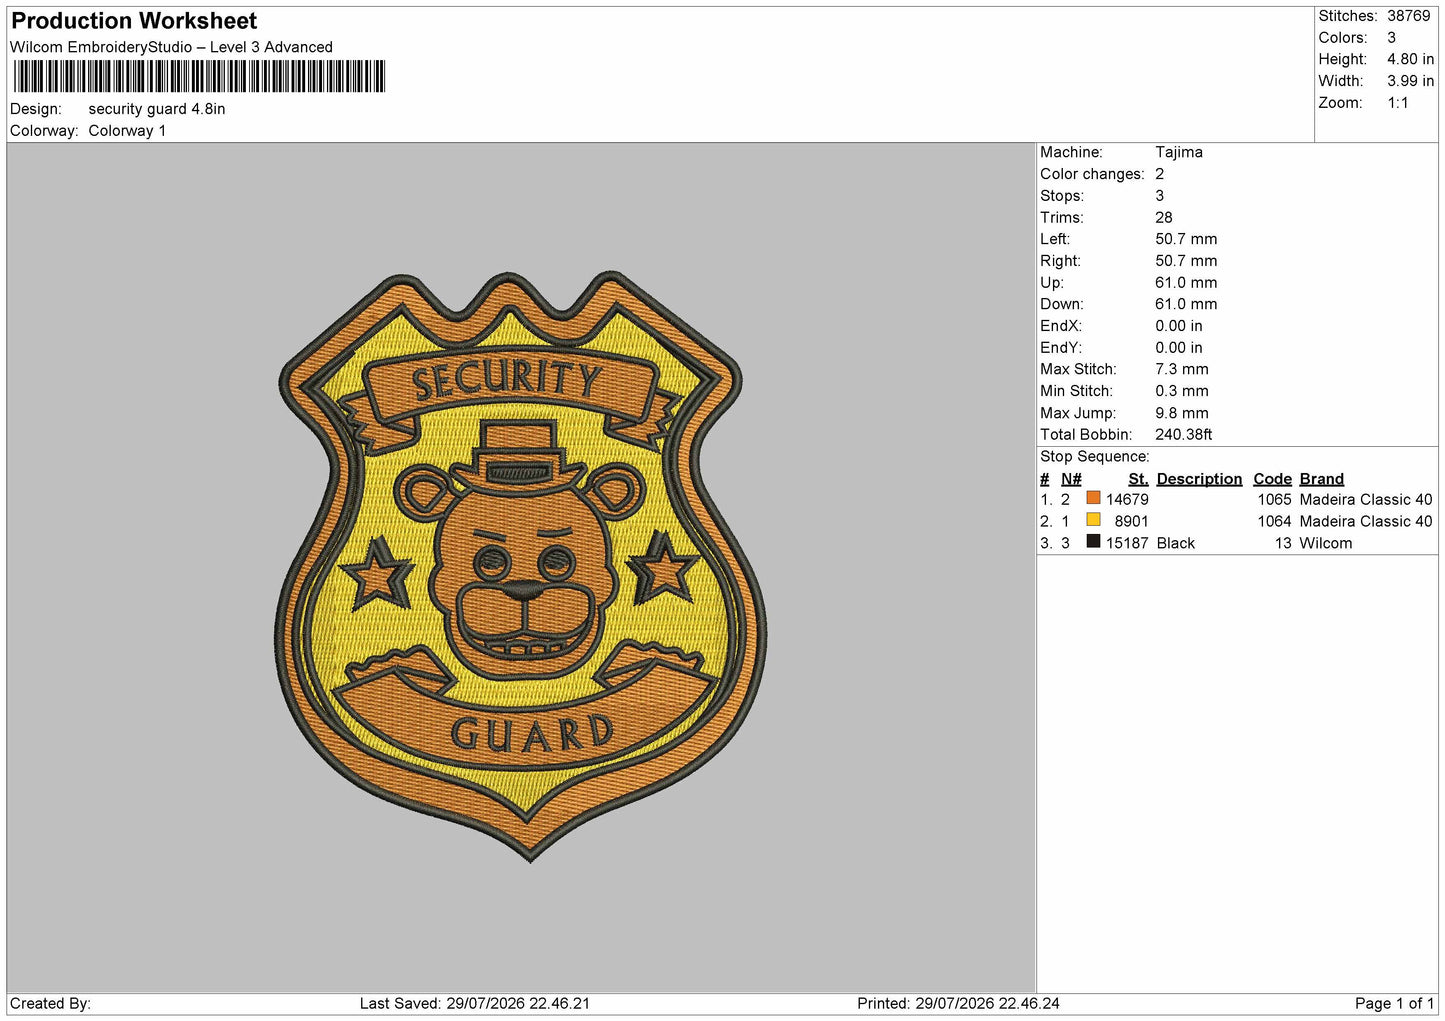Click the 'Brand' column header
This screenshot has height=1021, width=1445.
pos(1322,479)
